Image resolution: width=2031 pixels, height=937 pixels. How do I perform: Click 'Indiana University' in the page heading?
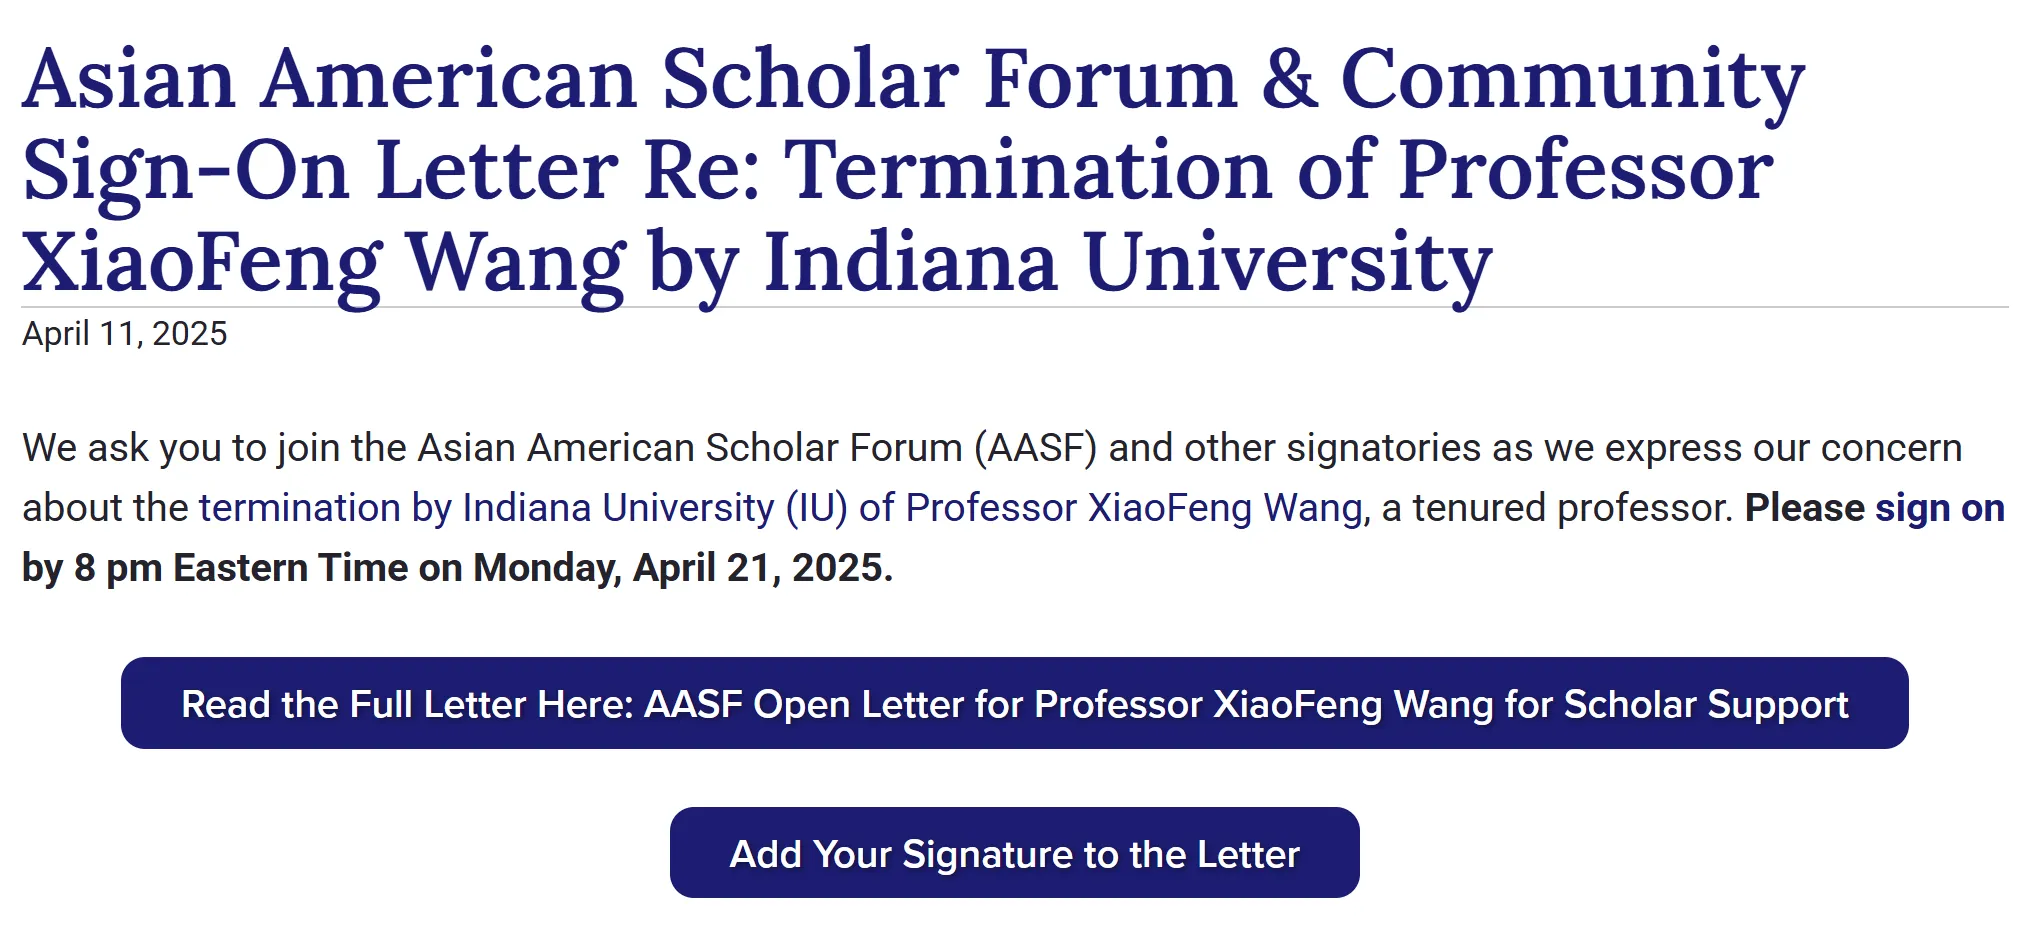point(1128,263)
